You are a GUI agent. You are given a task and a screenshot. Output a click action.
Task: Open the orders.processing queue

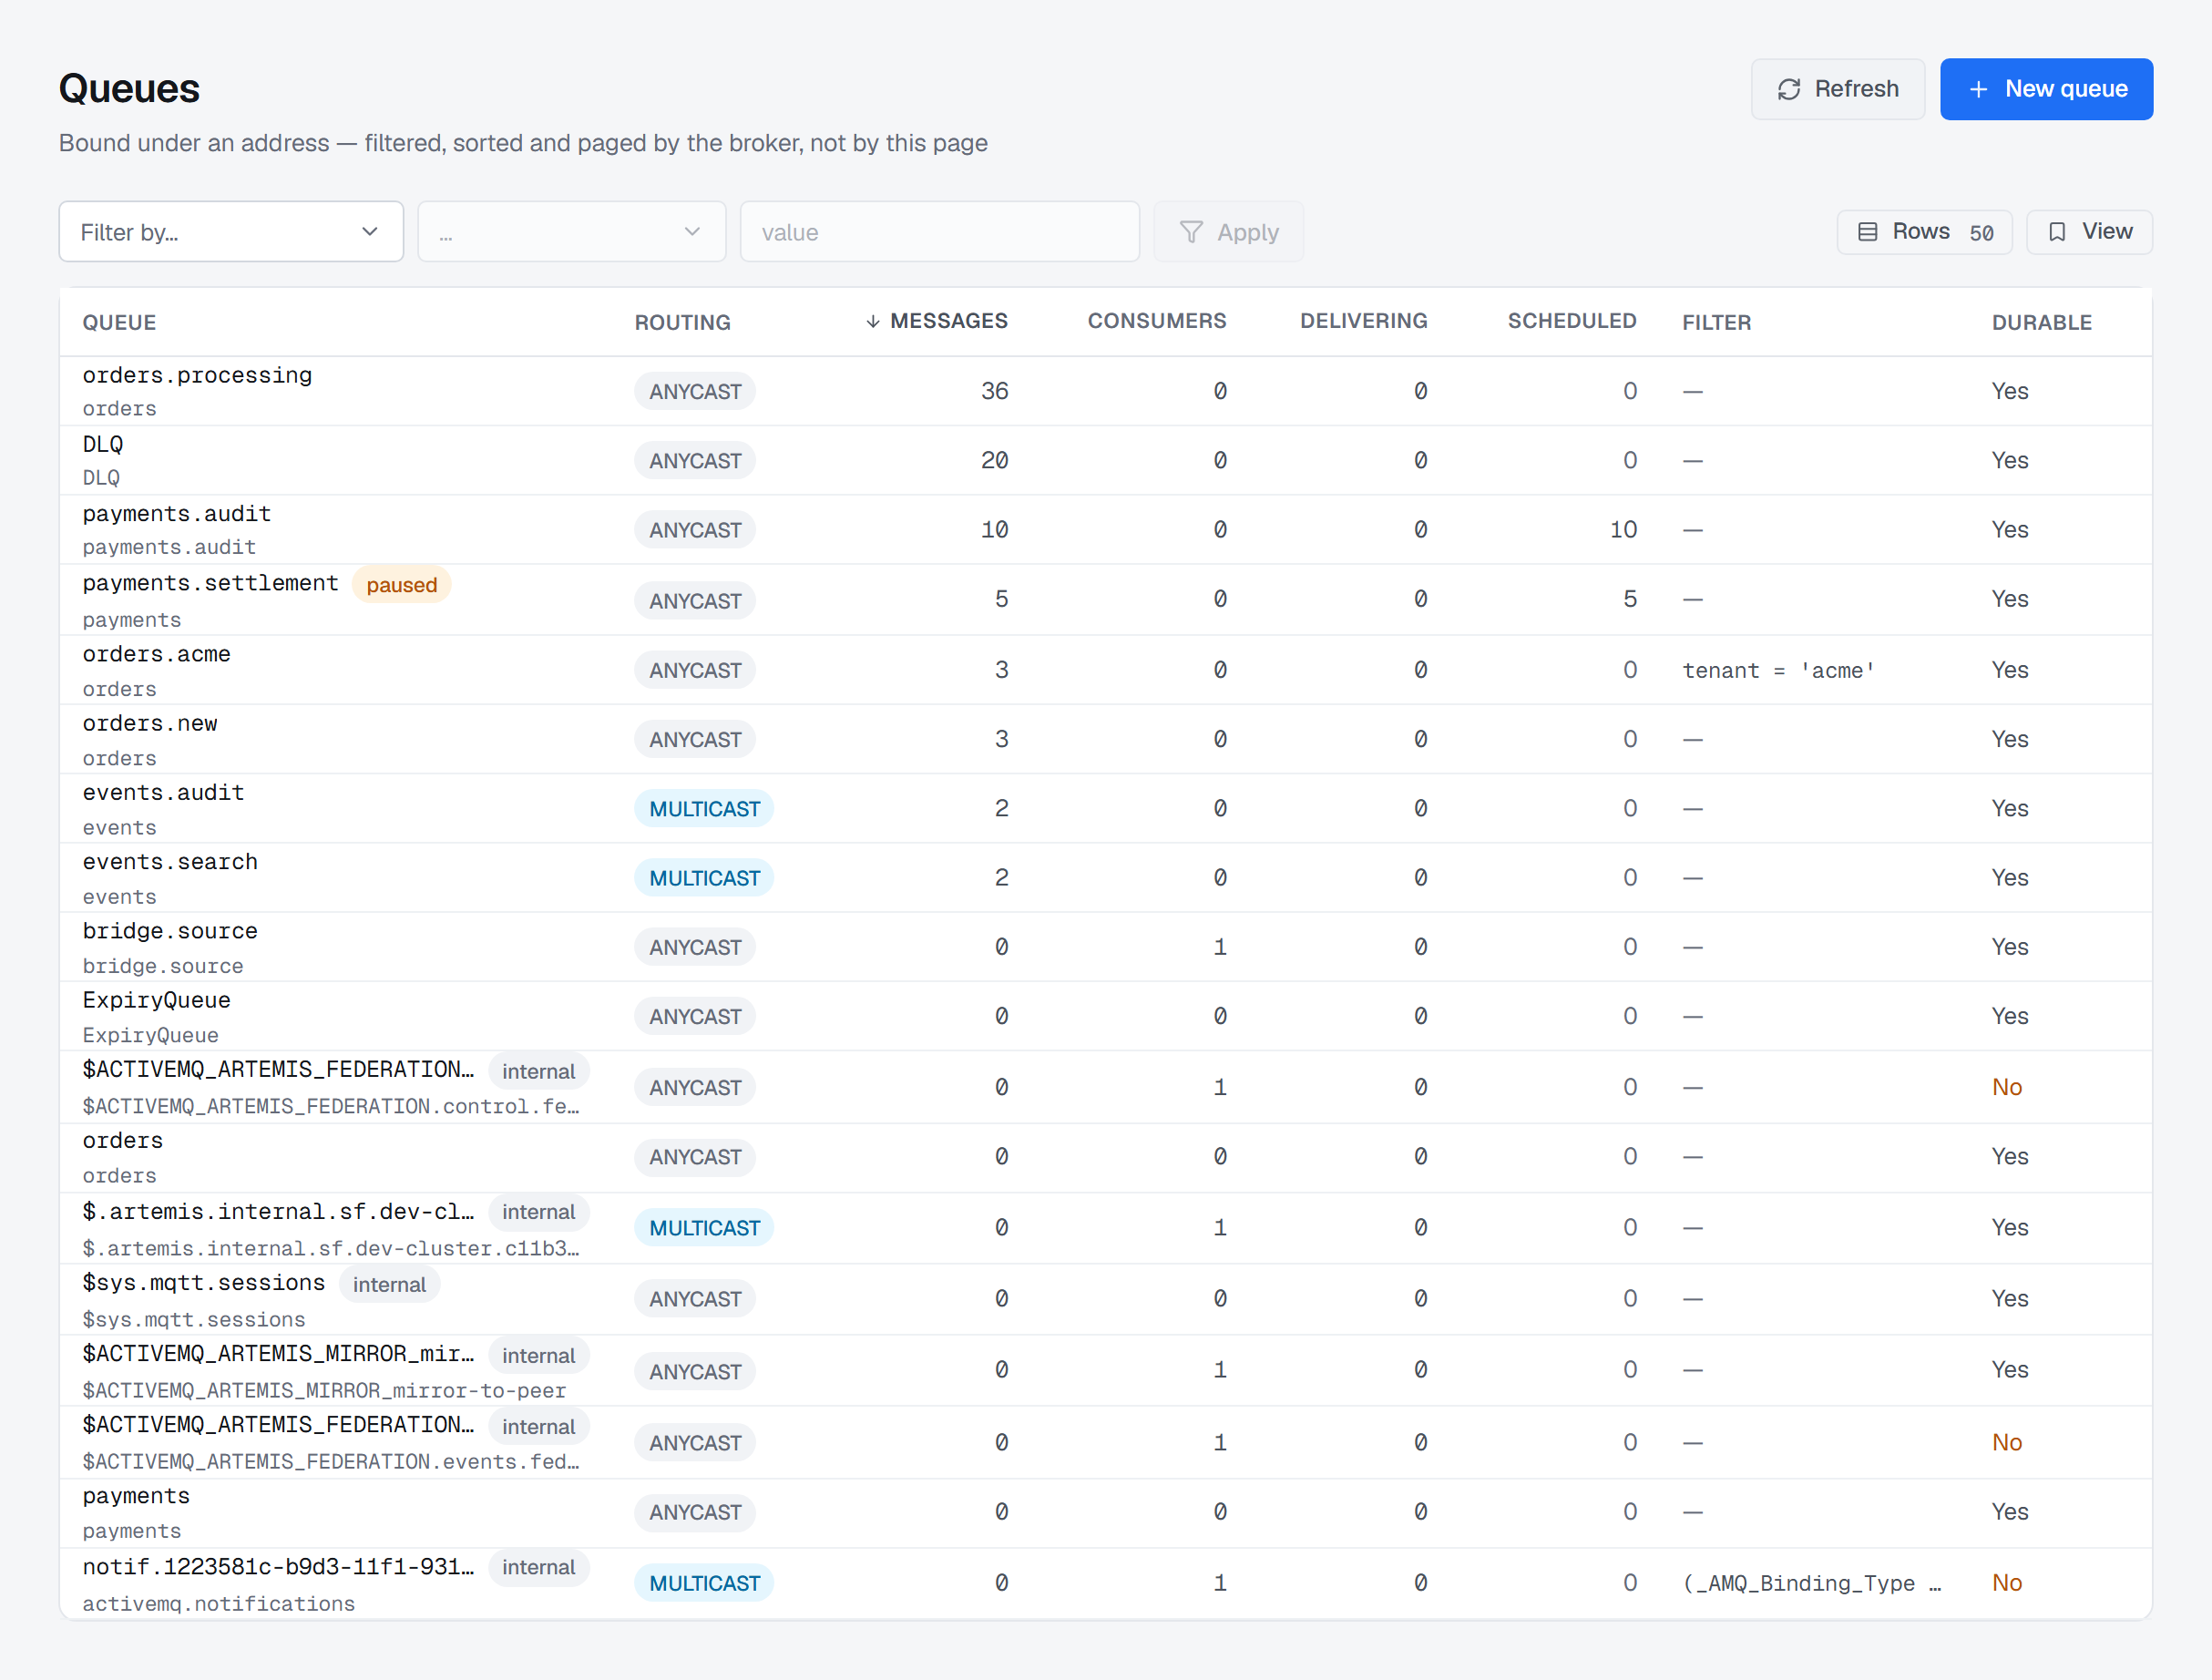[197, 375]
